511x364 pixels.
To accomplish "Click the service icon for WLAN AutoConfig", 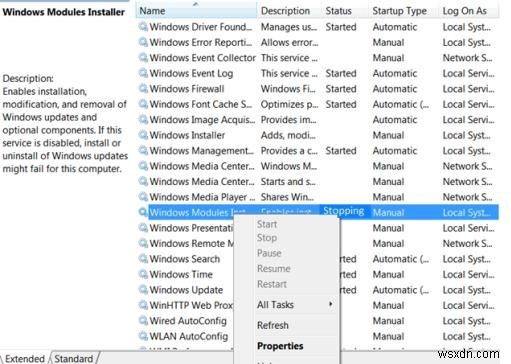I will pyautogui.click(x=143, y=336).
